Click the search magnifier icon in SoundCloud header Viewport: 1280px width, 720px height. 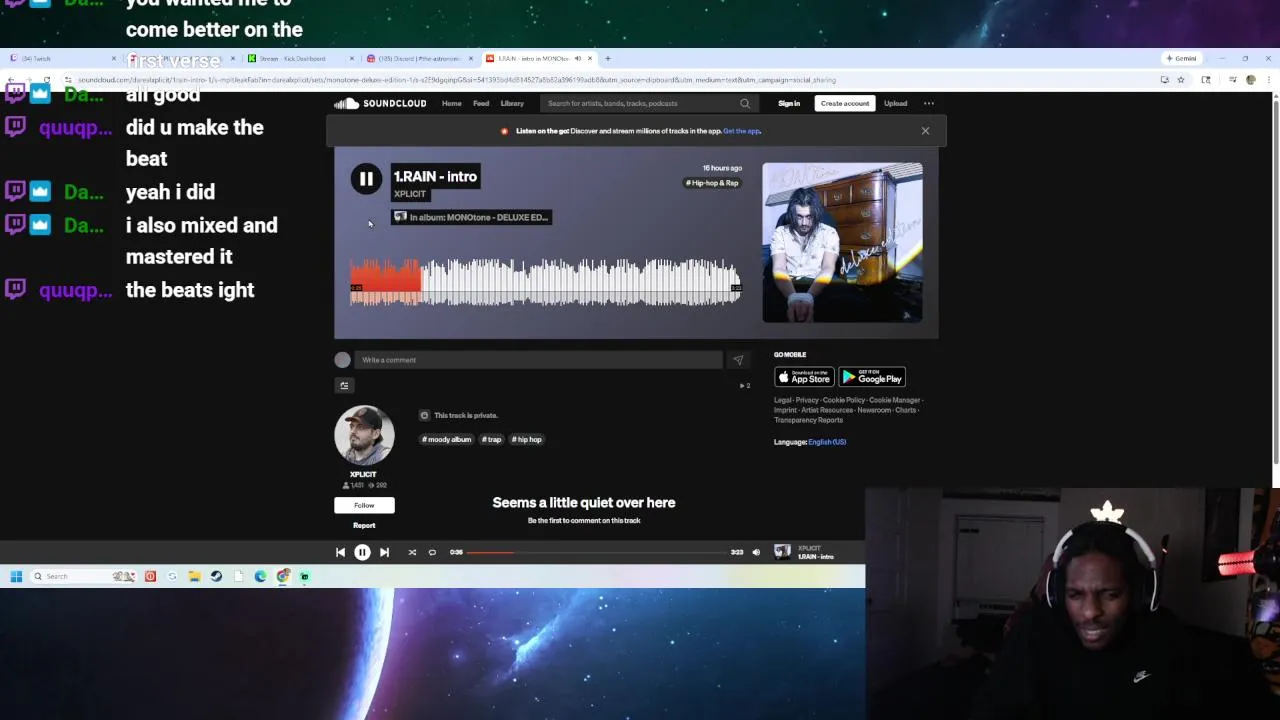744,103
